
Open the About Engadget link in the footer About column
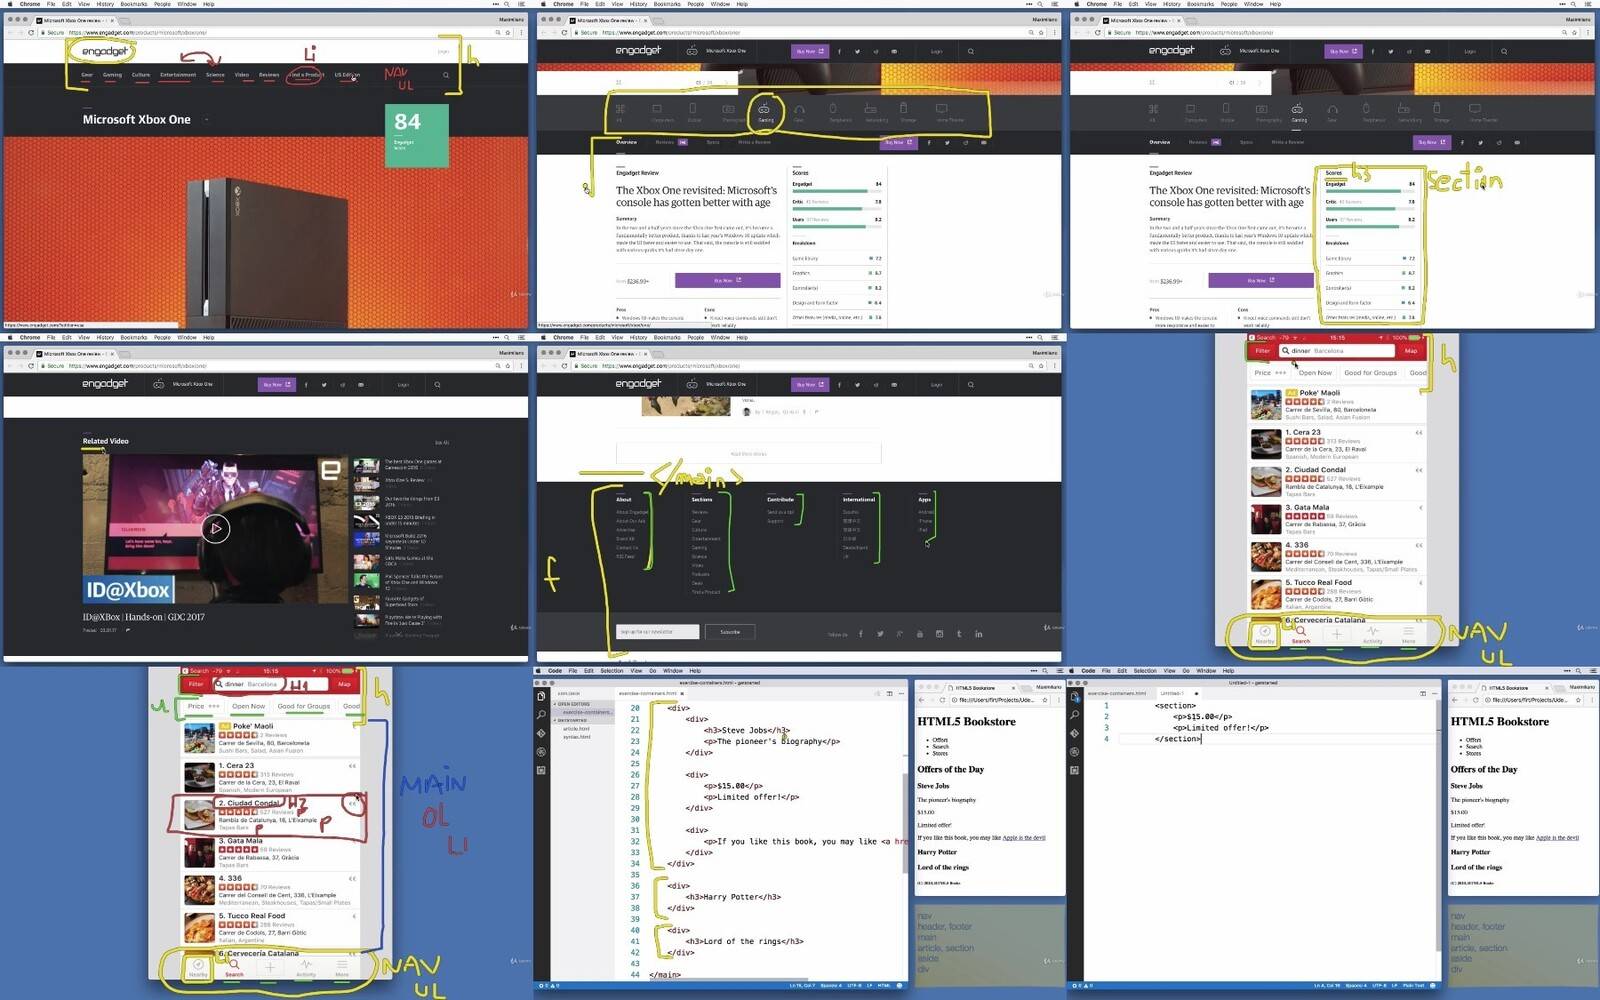click(632, 512)
